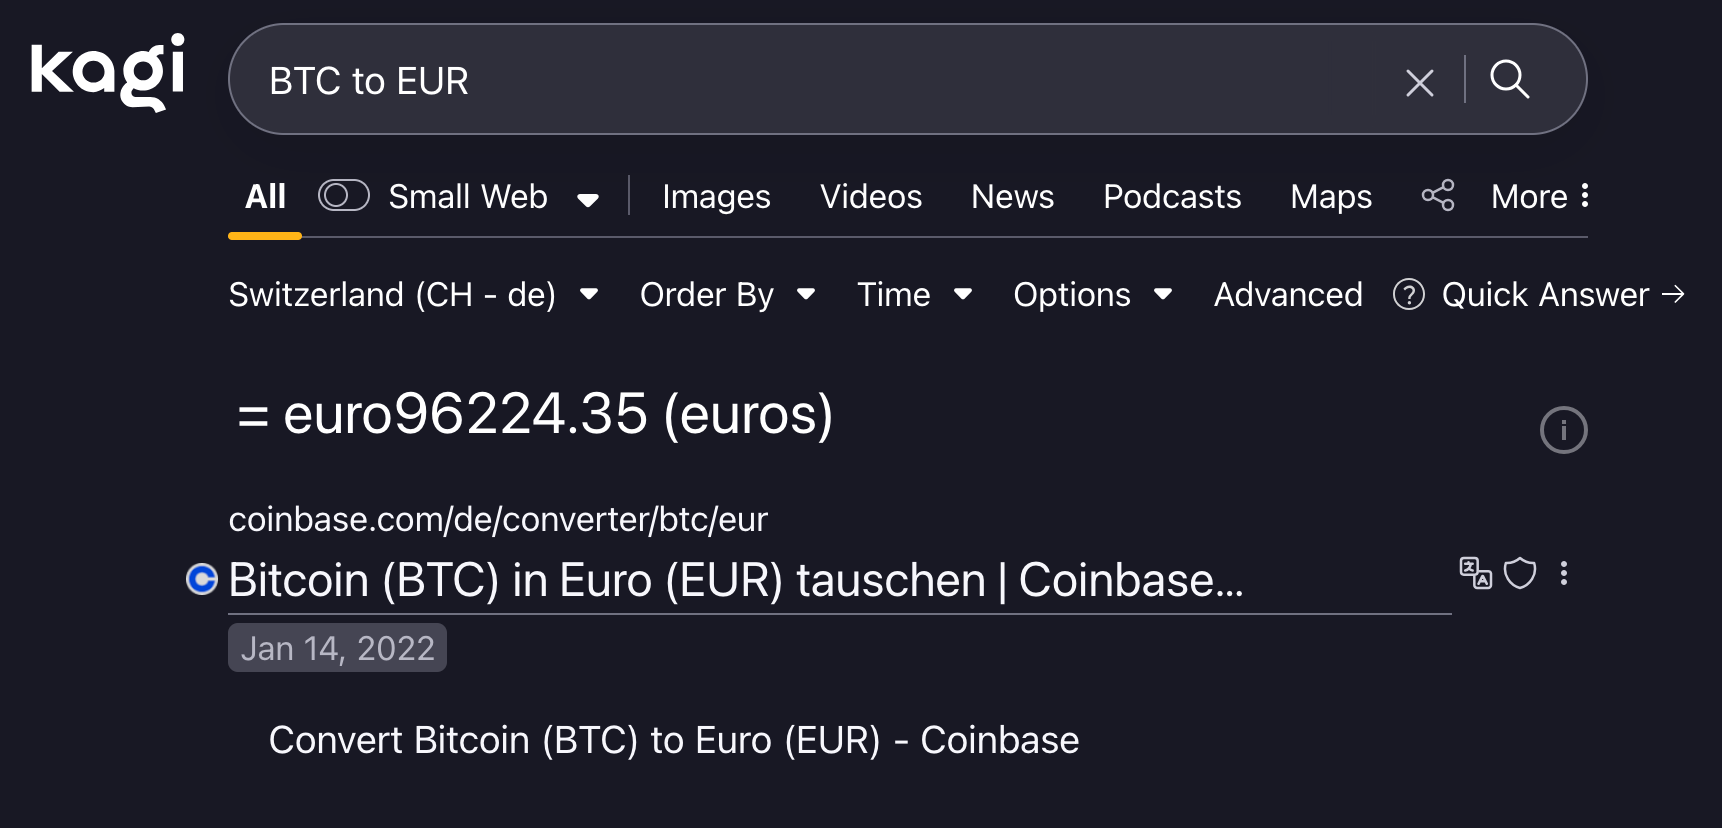The height and width of the screenshot is (828, 1722).
Task: Expand the Small Web dropdown arrow
Action: [588, 199]
